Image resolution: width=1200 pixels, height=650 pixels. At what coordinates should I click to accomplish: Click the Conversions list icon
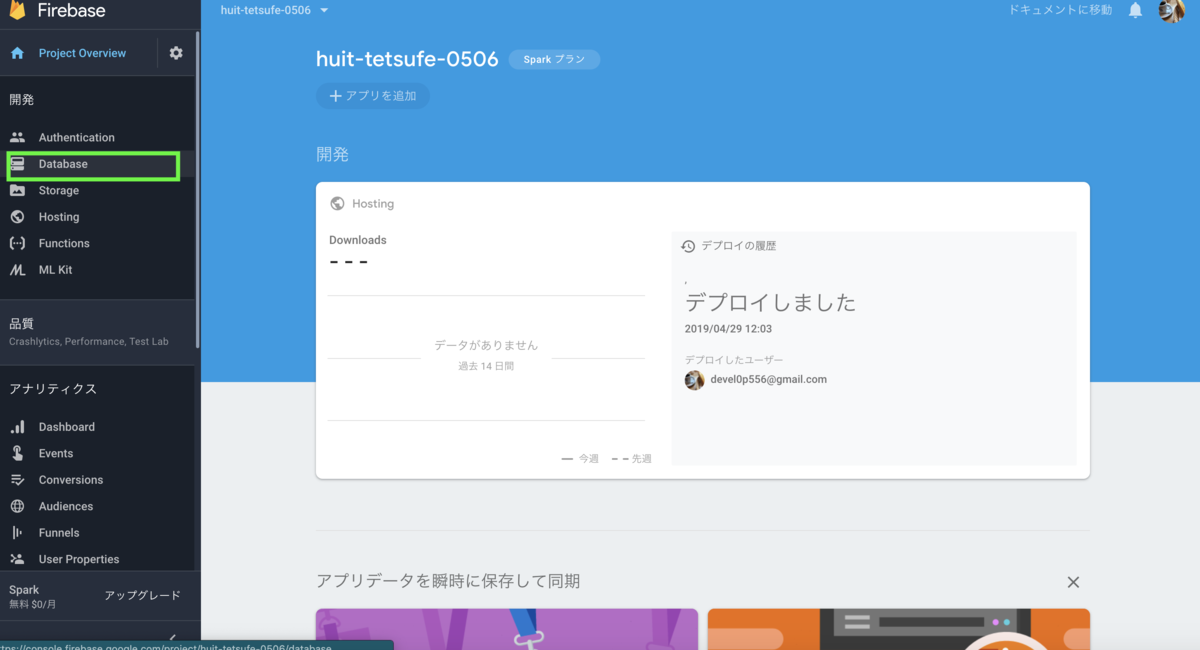[17, 480]
